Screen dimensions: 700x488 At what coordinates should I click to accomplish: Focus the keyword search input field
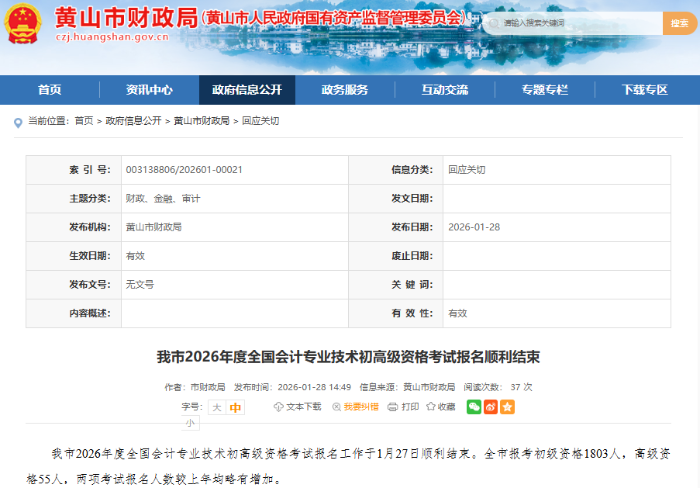point(573,23)
